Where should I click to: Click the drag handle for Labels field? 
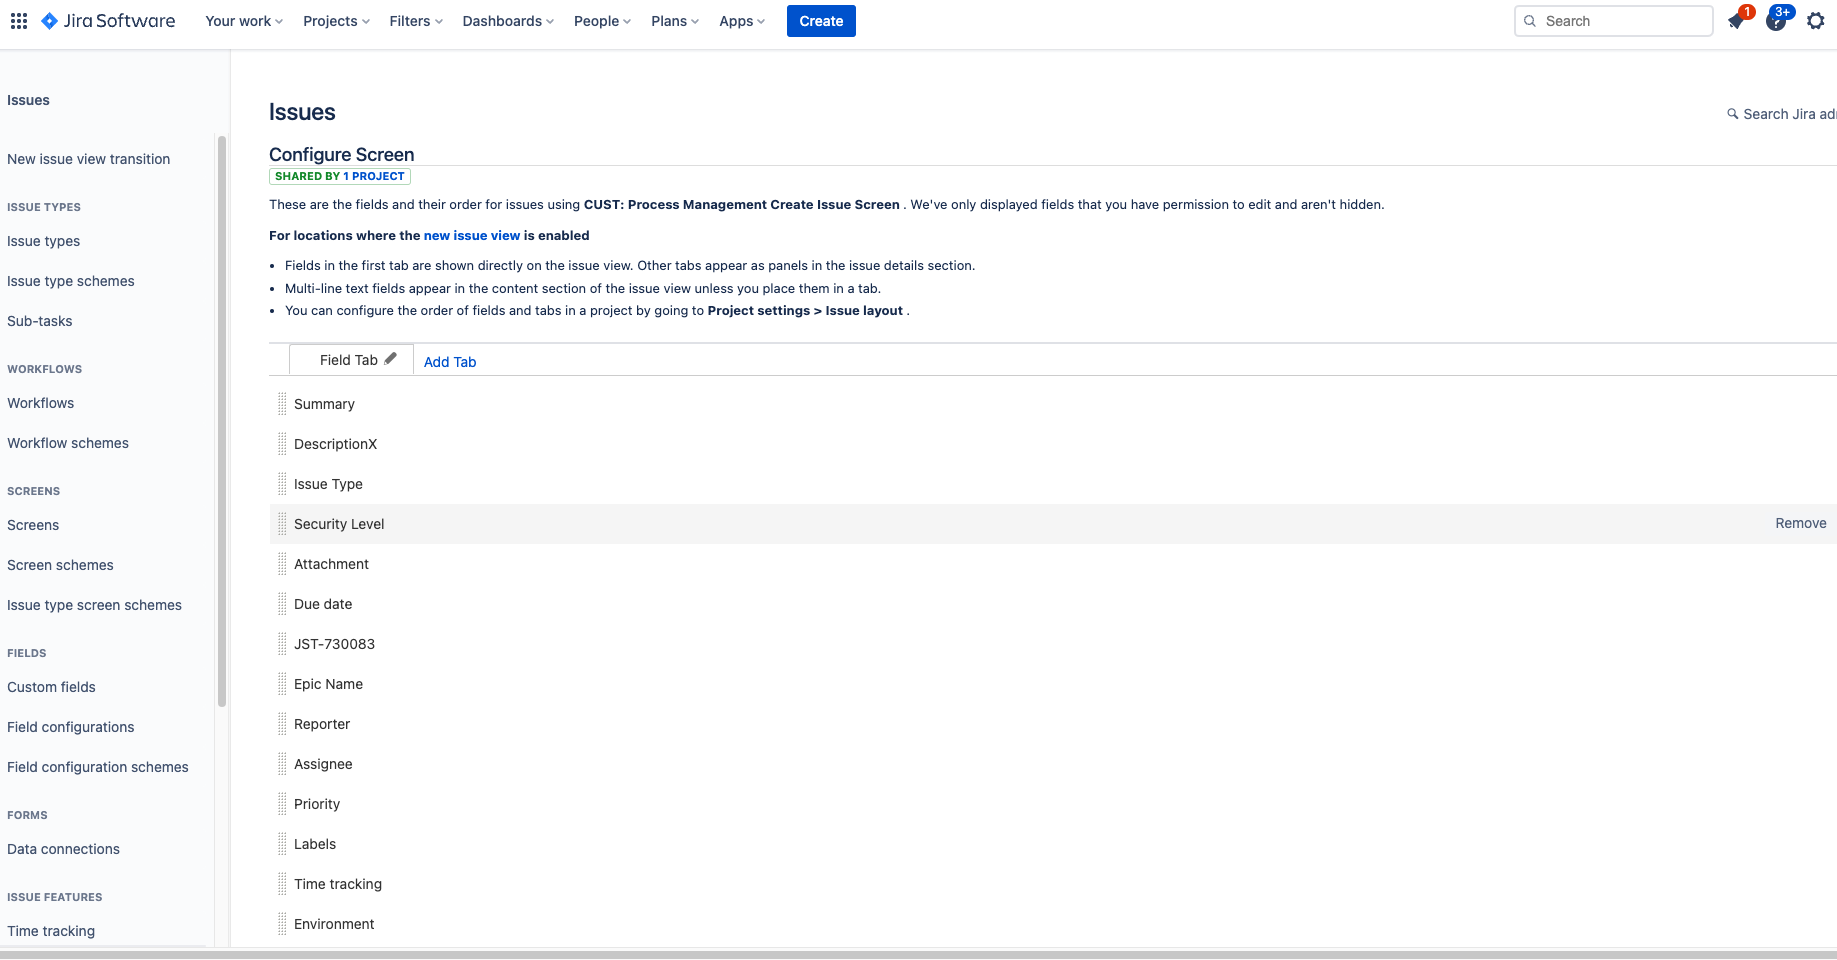[282, 844]
